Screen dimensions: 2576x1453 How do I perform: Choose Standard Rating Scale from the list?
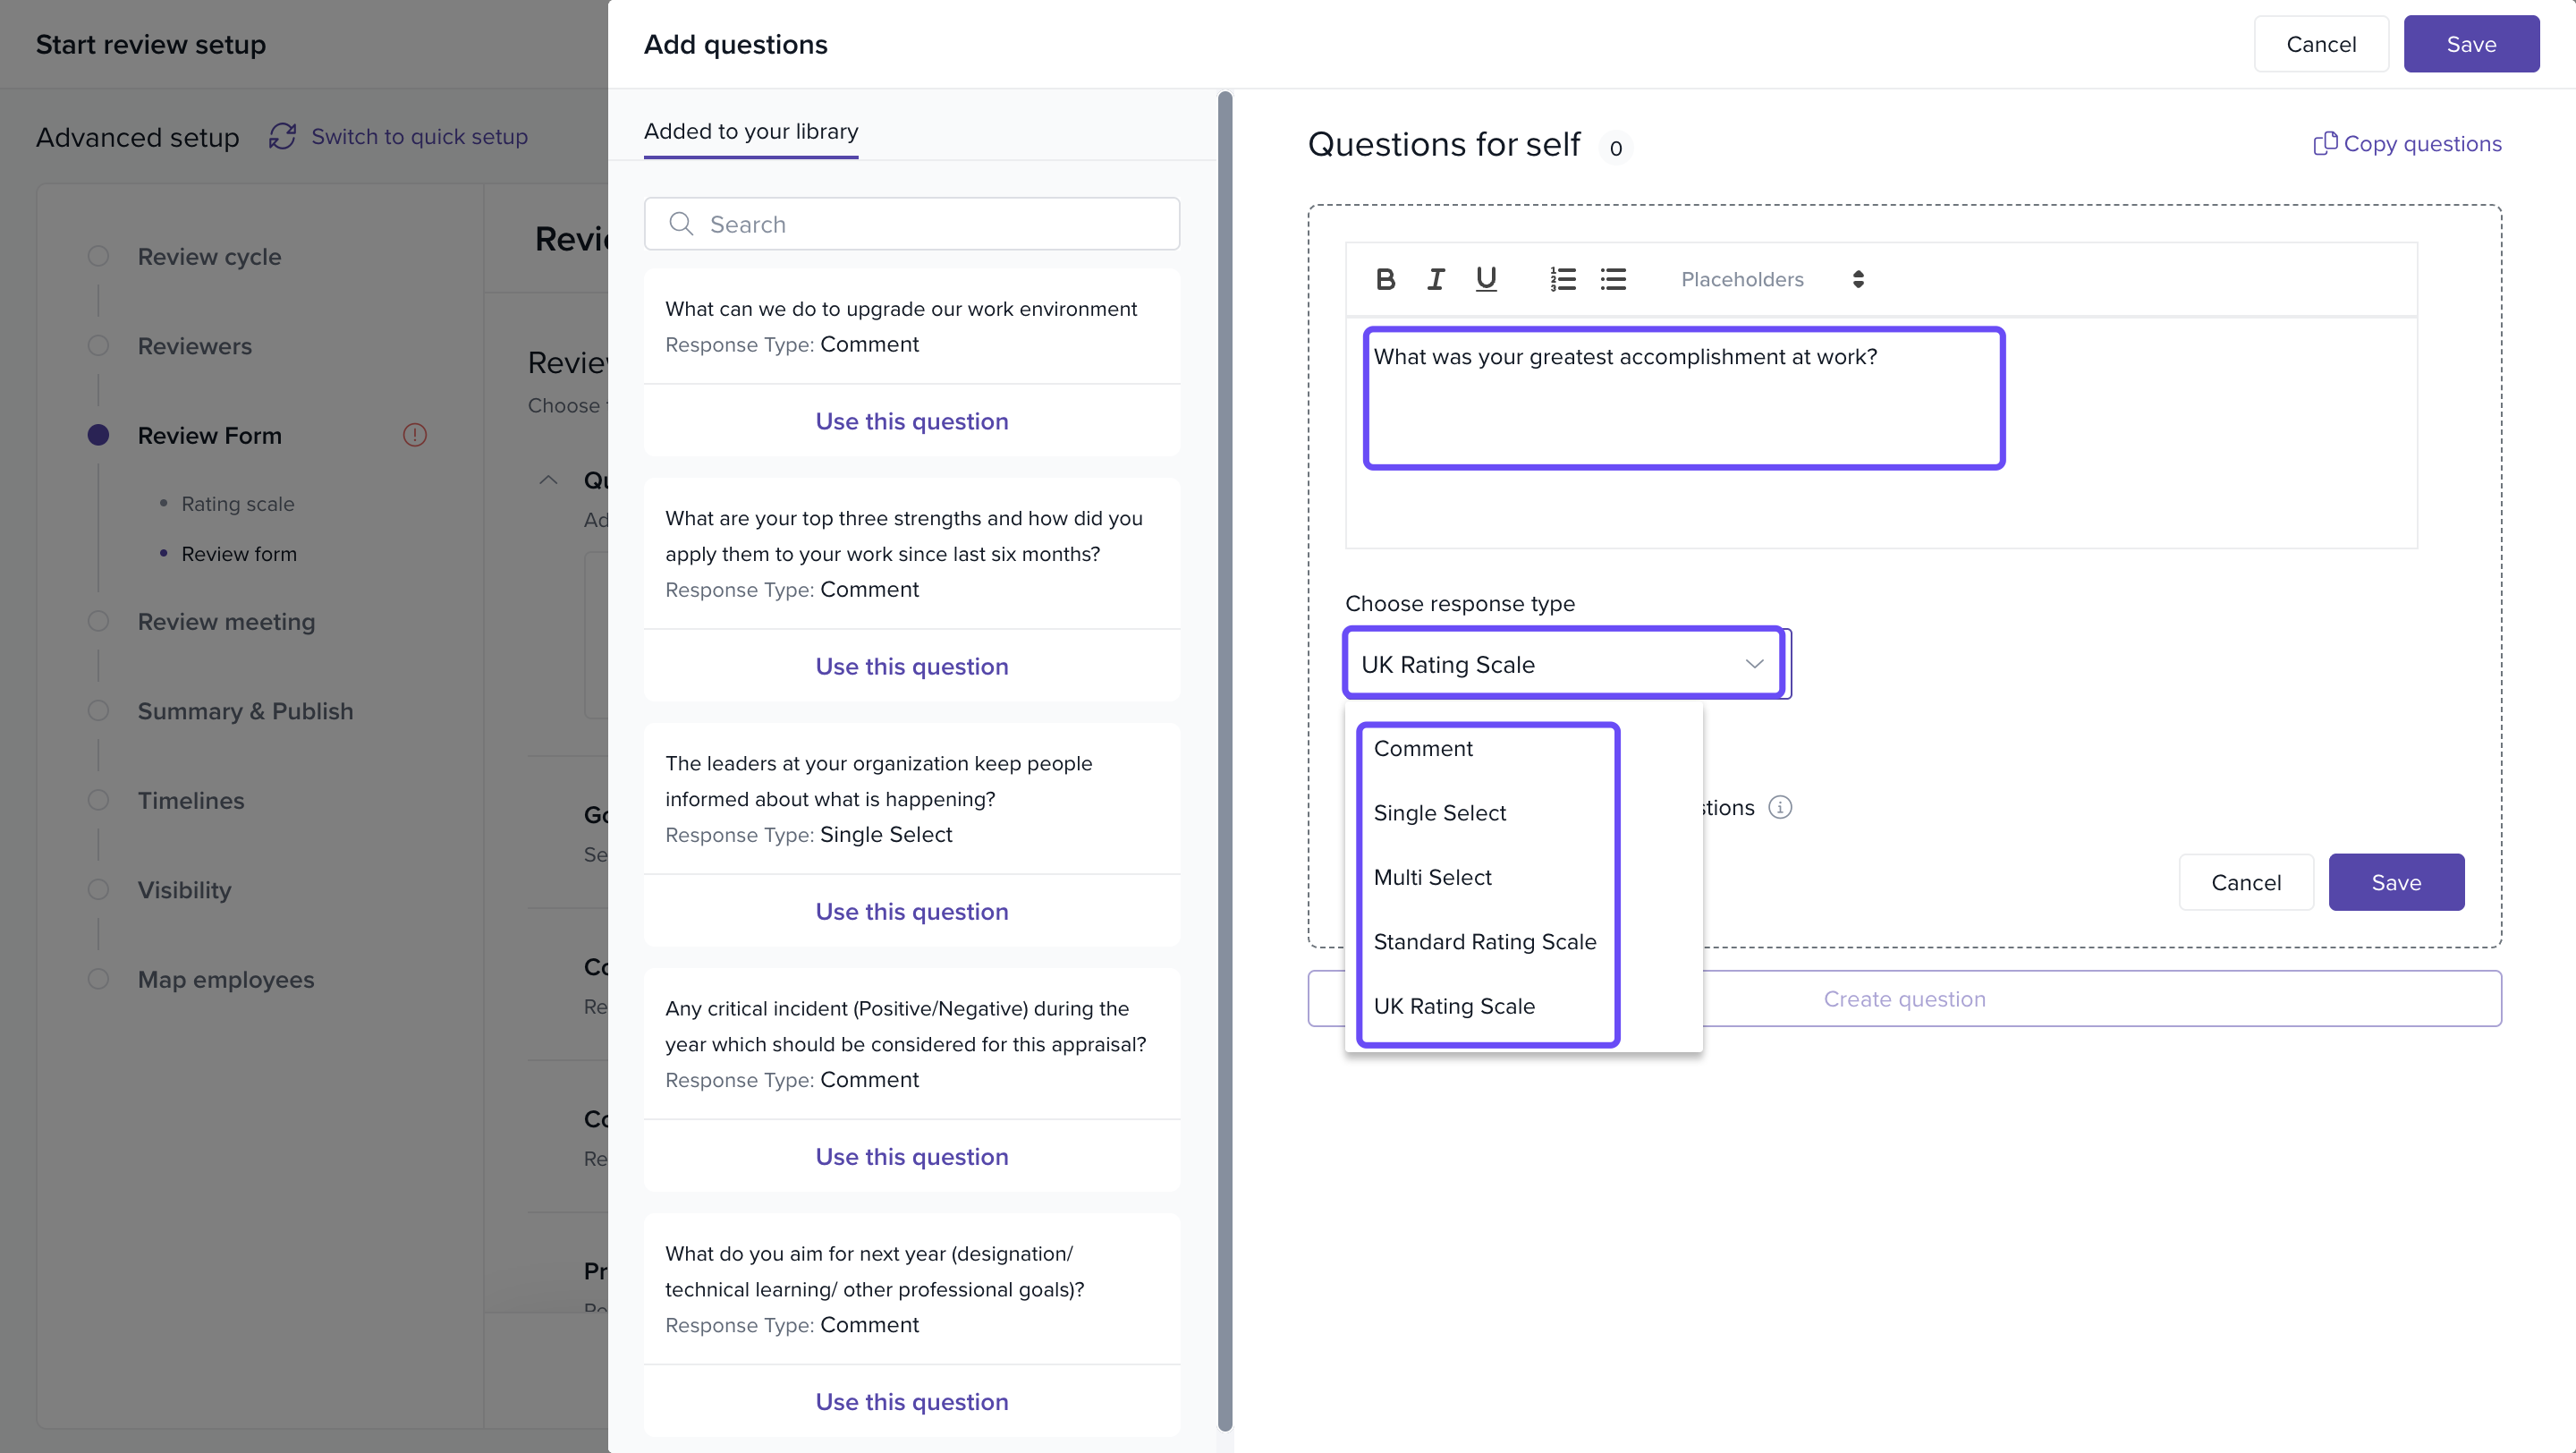[1485, 941]
